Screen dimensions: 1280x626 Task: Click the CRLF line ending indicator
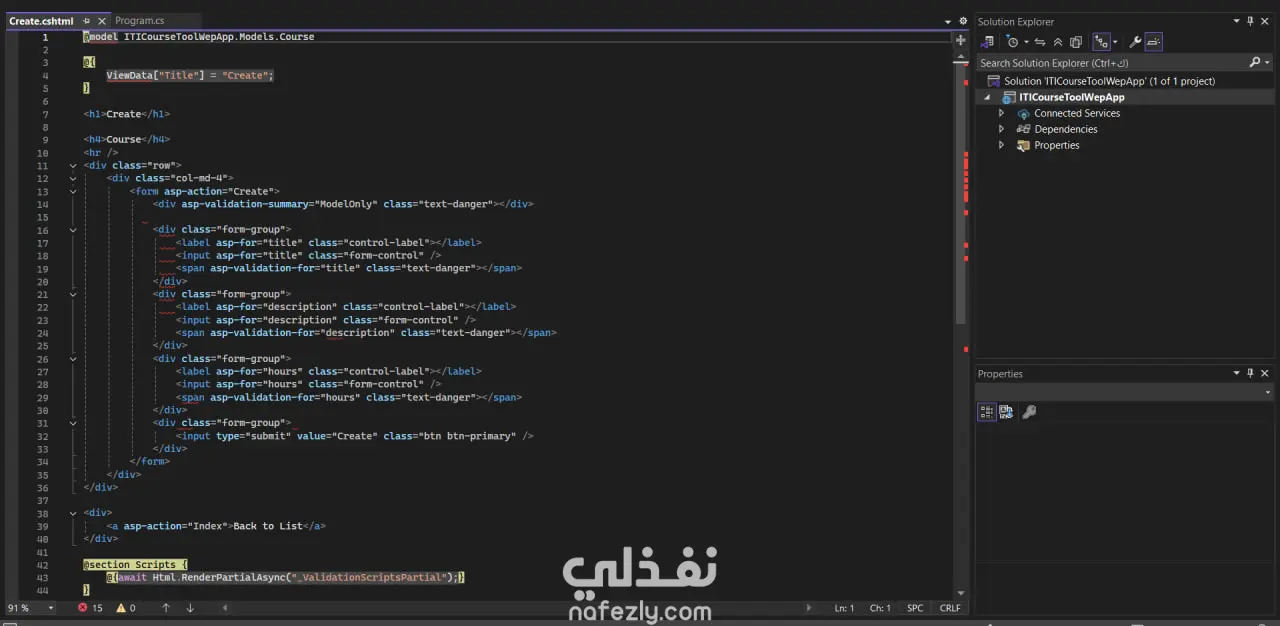(x=950, y=608)
